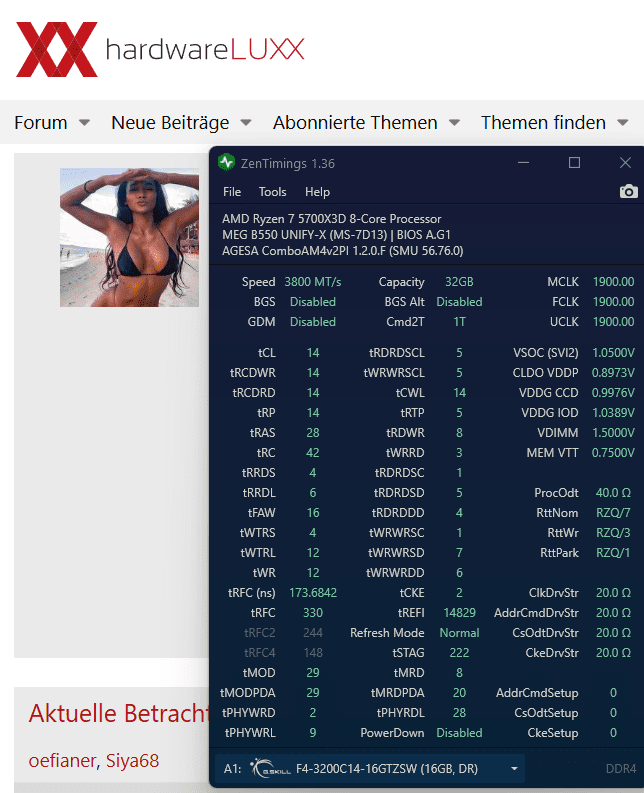The width and height of the screenshot is (644, 793).
Task: Click the PowerDown Disabled value
Action: (x=459, y=733)
